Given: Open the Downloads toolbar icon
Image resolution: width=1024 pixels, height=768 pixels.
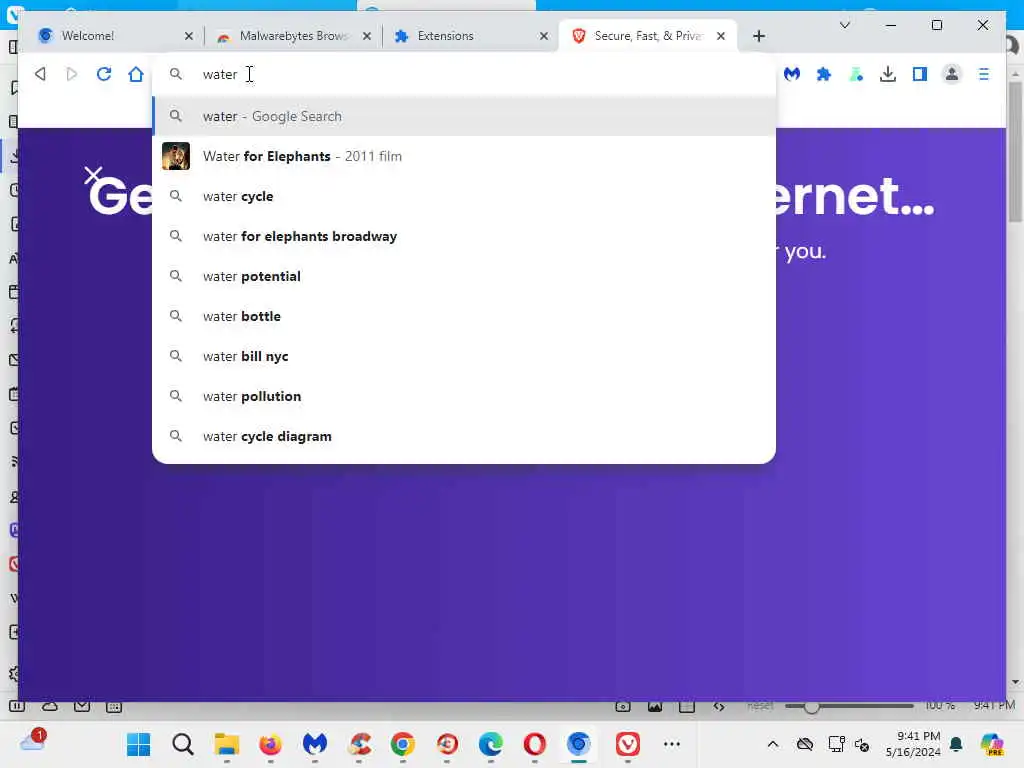Looking at the screenshot, I should point(888,74).
